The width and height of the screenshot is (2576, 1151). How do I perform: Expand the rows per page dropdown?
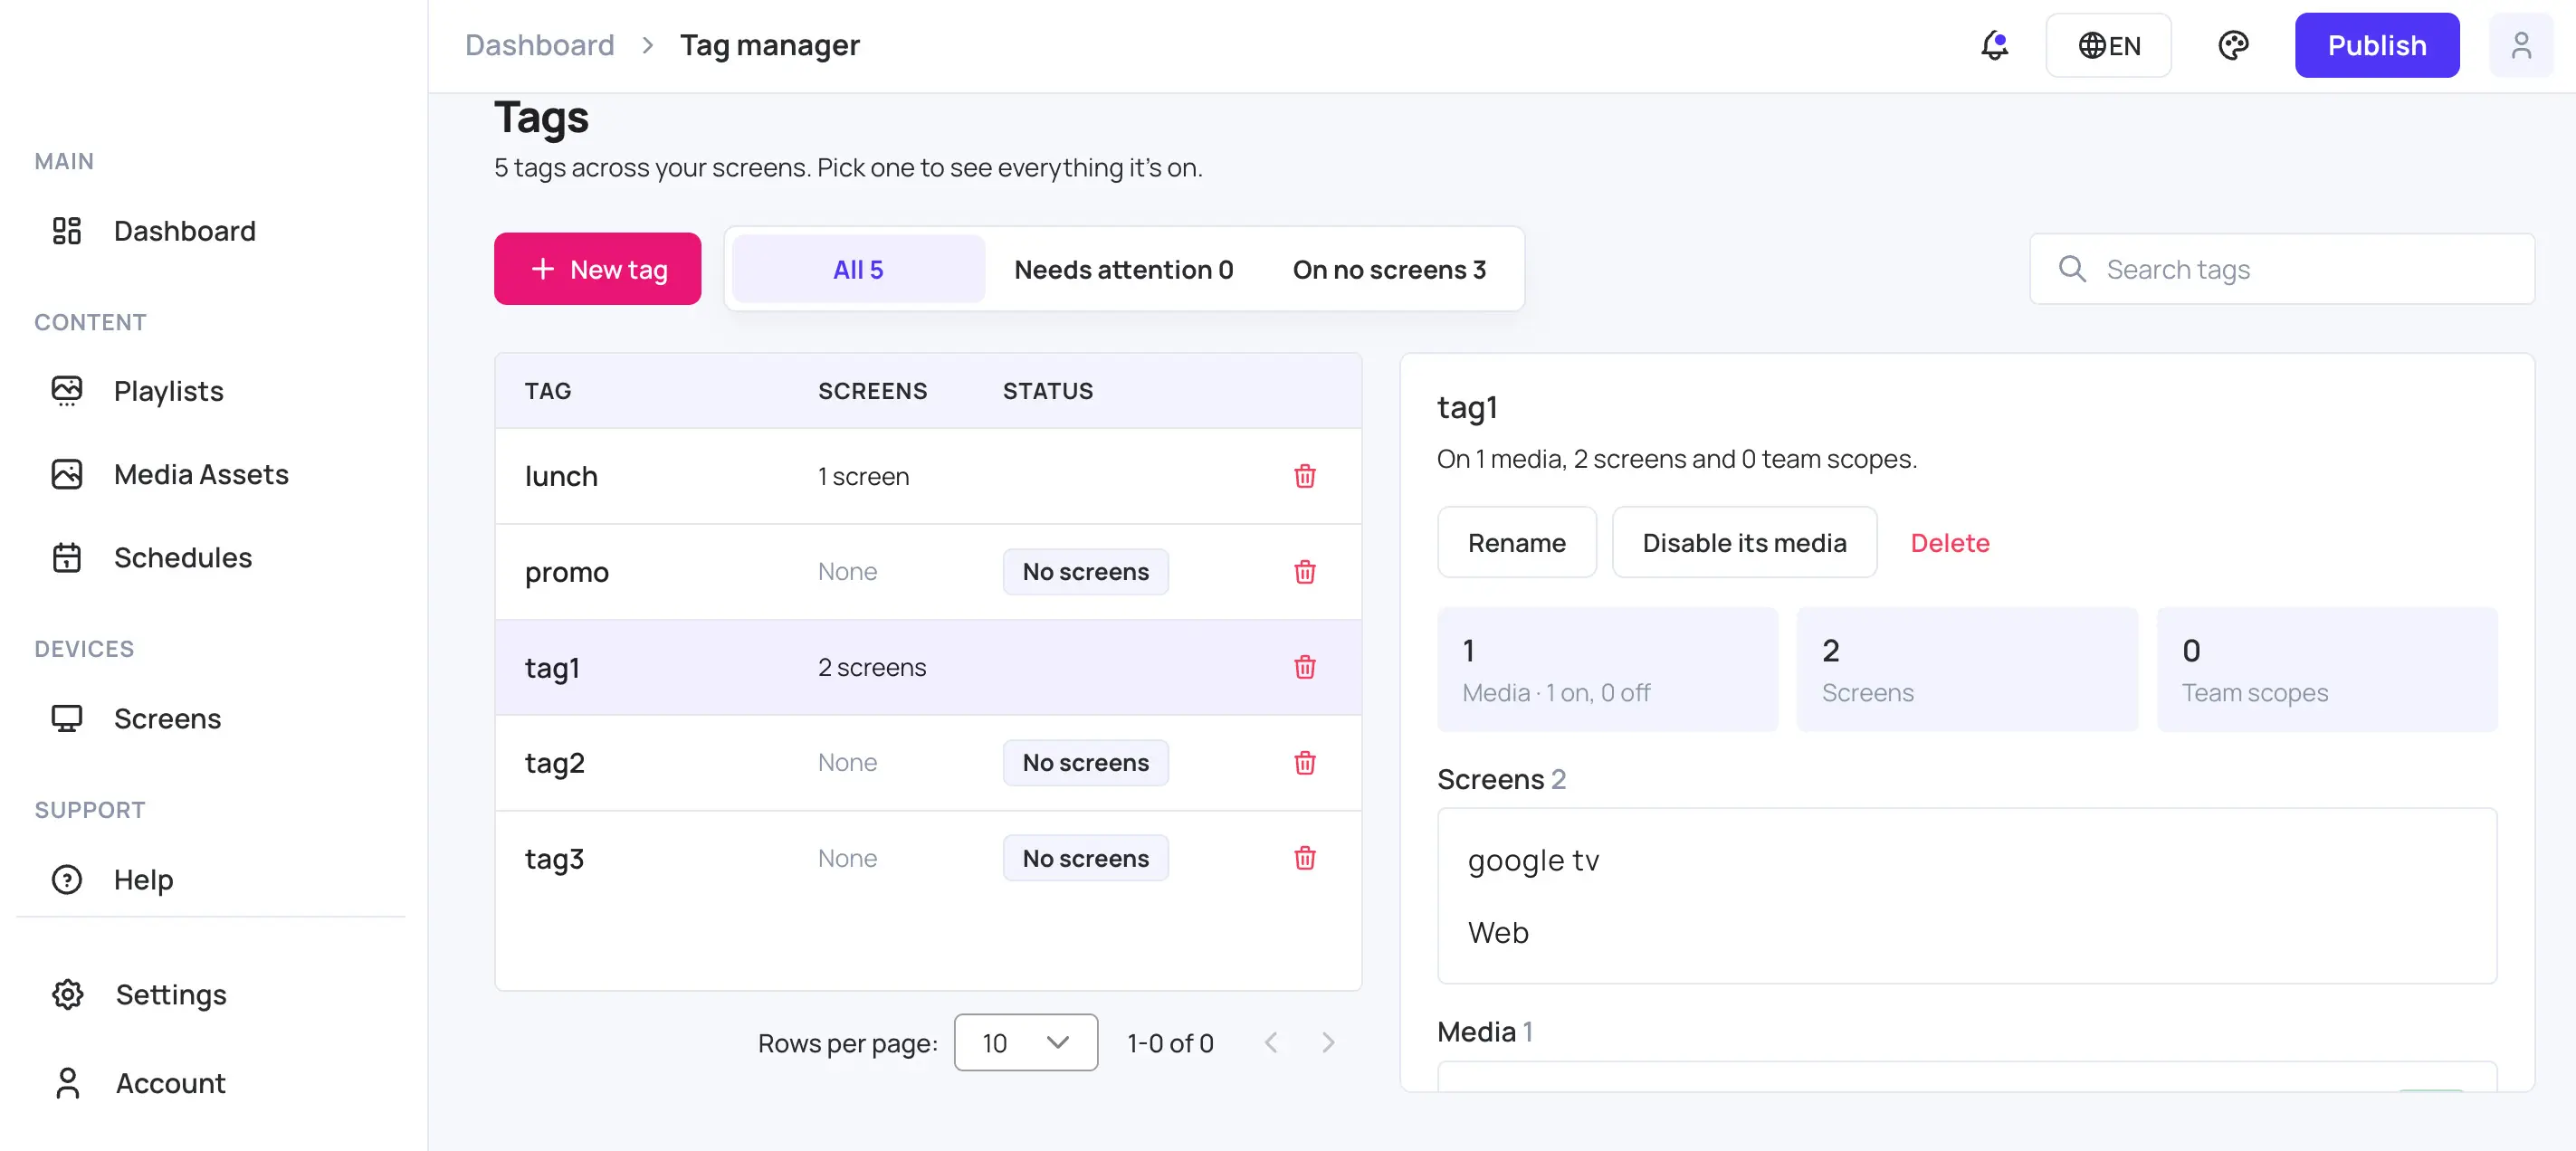point(1025,1043)
